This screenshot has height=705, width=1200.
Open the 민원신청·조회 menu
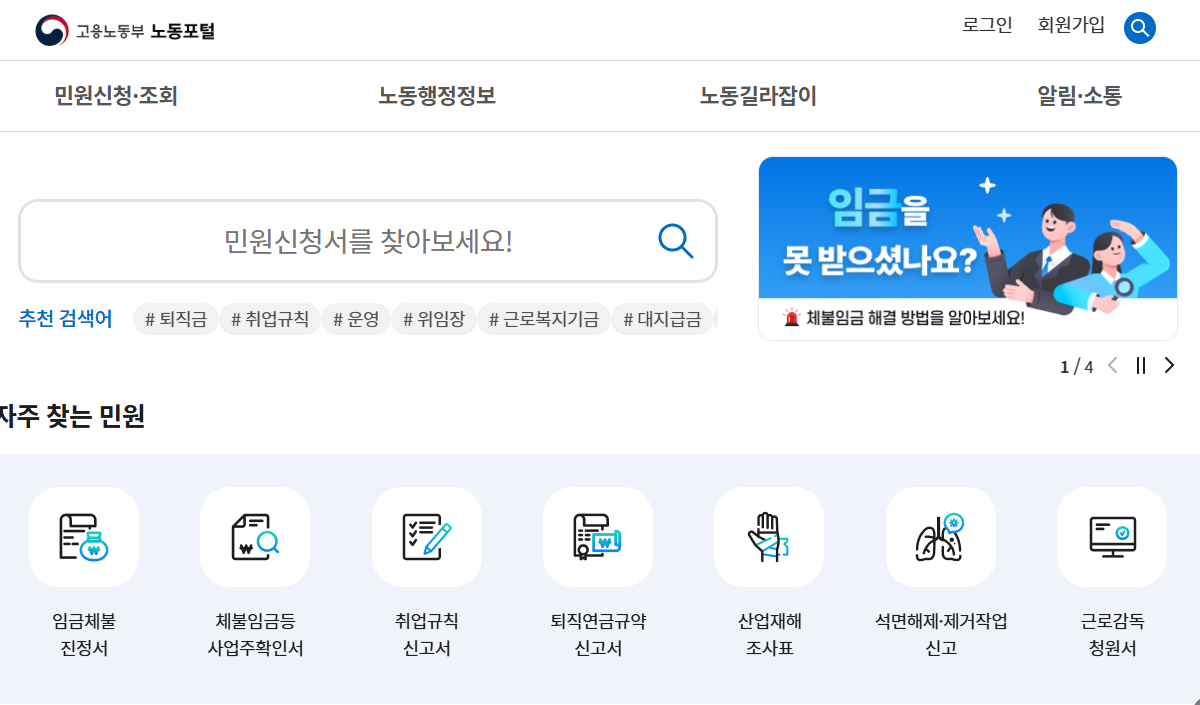tap(114, 96)
